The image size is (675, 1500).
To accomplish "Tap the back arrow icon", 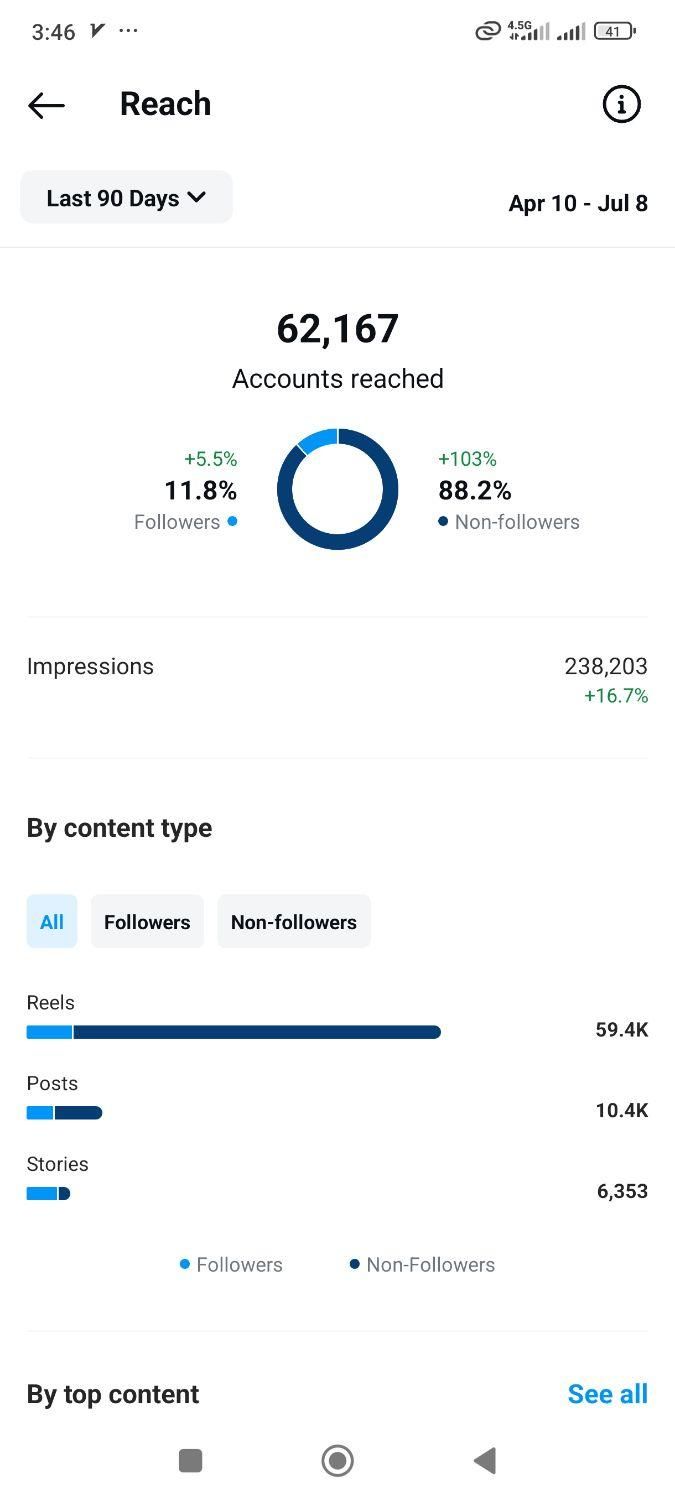I will pos(46,105).
